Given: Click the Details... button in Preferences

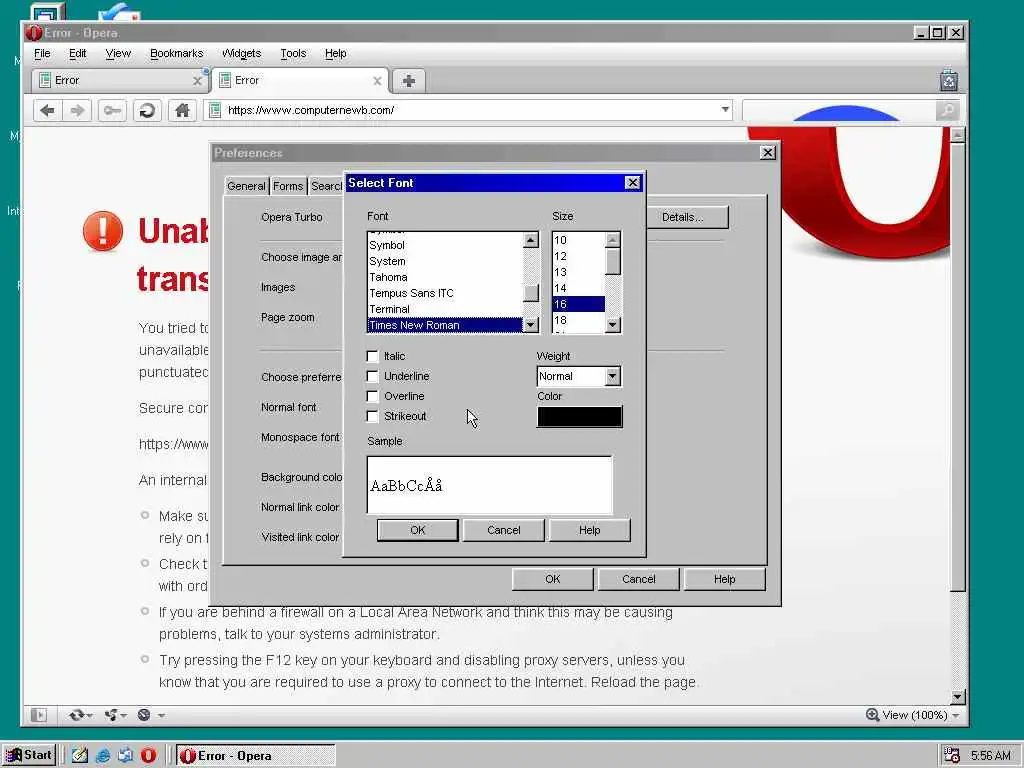Looking at the screenshot, I should [x=686, y=217].
